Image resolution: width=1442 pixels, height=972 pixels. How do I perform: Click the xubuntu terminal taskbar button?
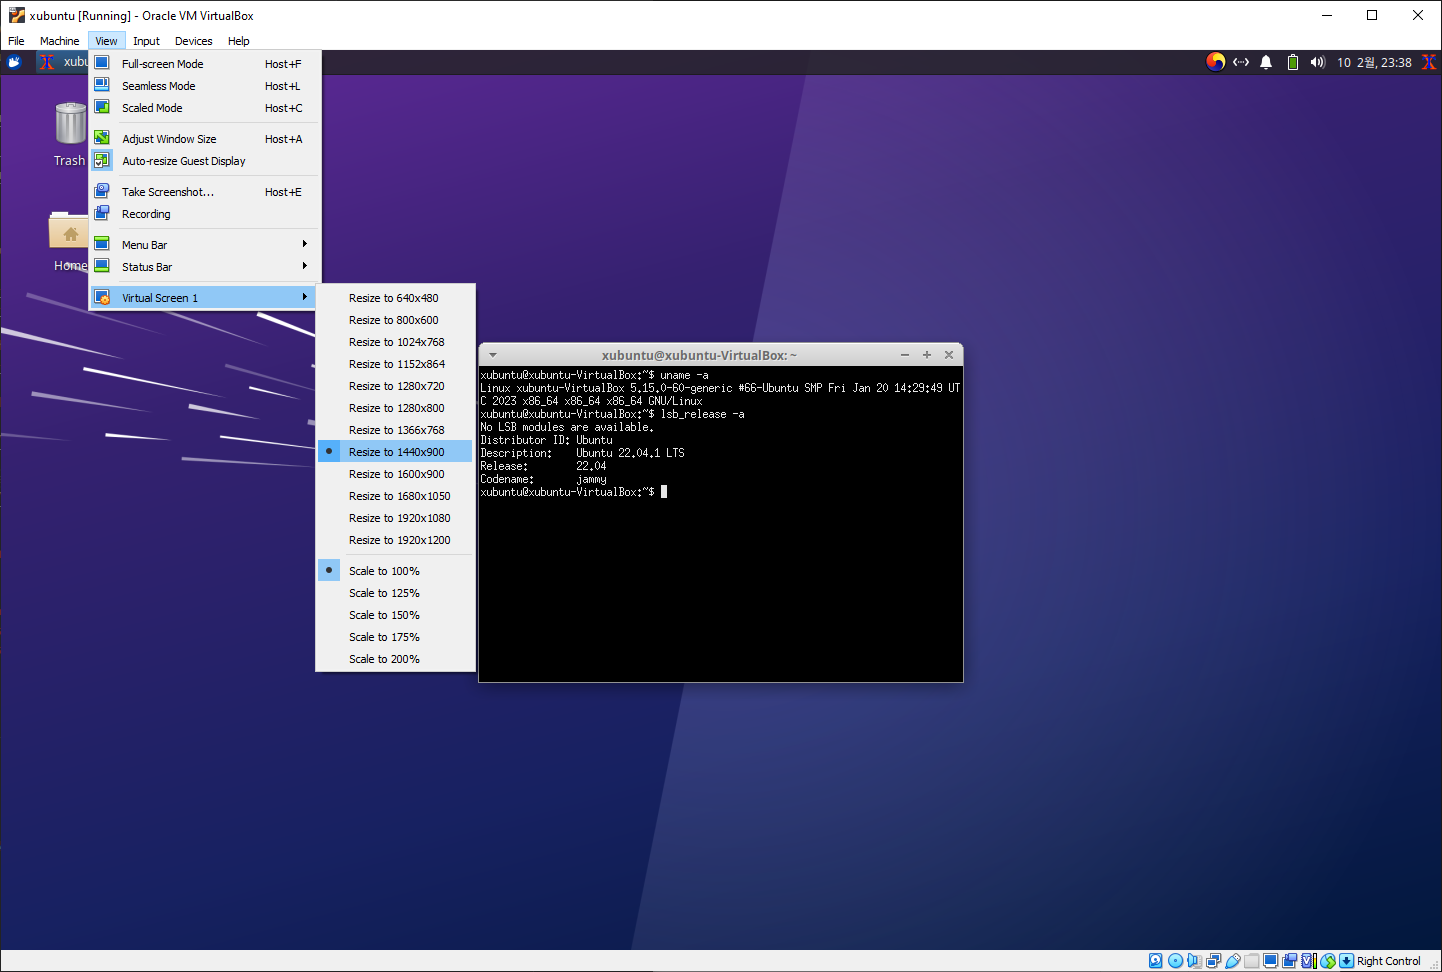coord(63,62)
